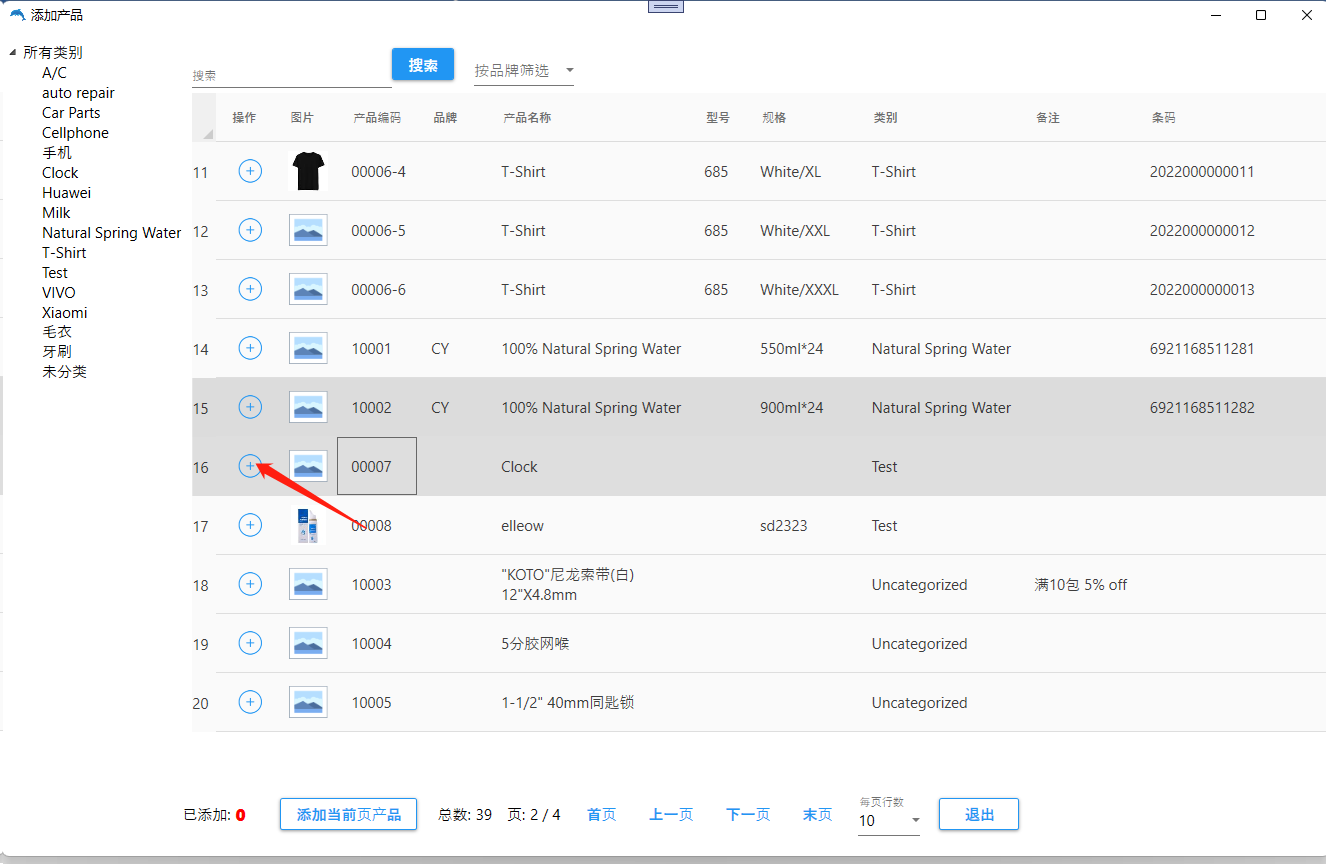The width and height of the screenshot is (1326, 864).
Task: Collapse the 所有类别 tree node
Action: pyautogui.click(x=13, y=53)
